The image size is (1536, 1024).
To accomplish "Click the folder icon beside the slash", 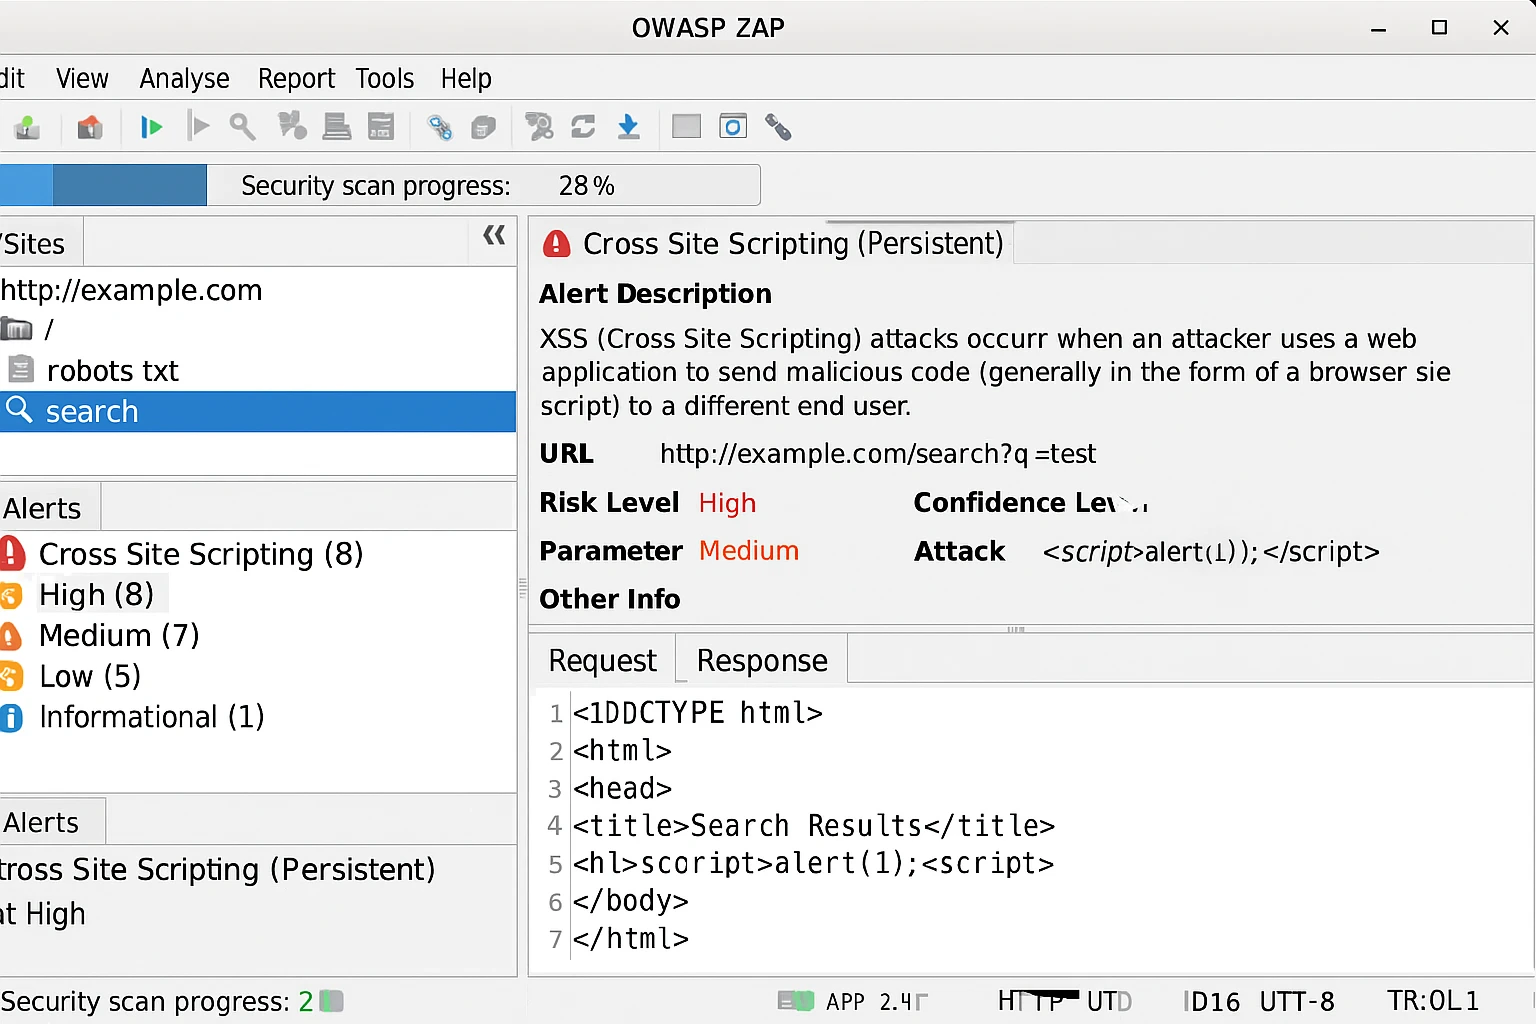I will coord(16,328).
